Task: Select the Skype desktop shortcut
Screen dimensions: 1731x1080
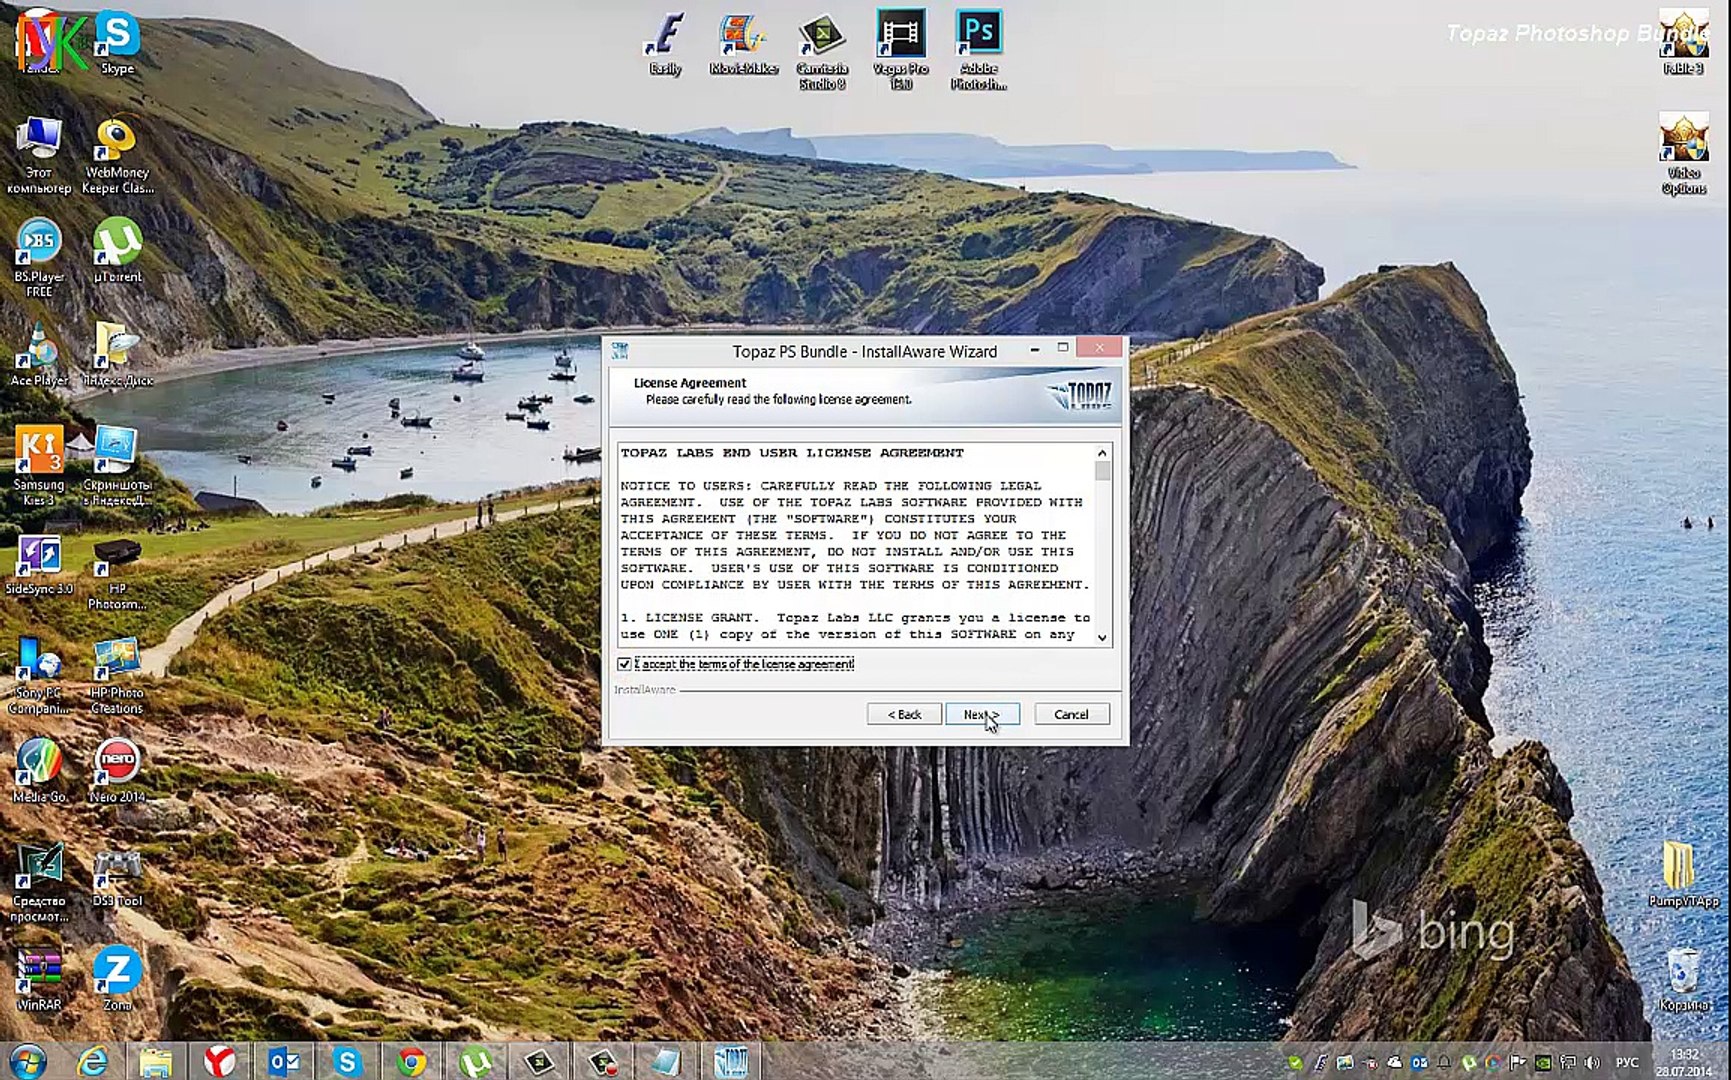Action: pos(117,42)
